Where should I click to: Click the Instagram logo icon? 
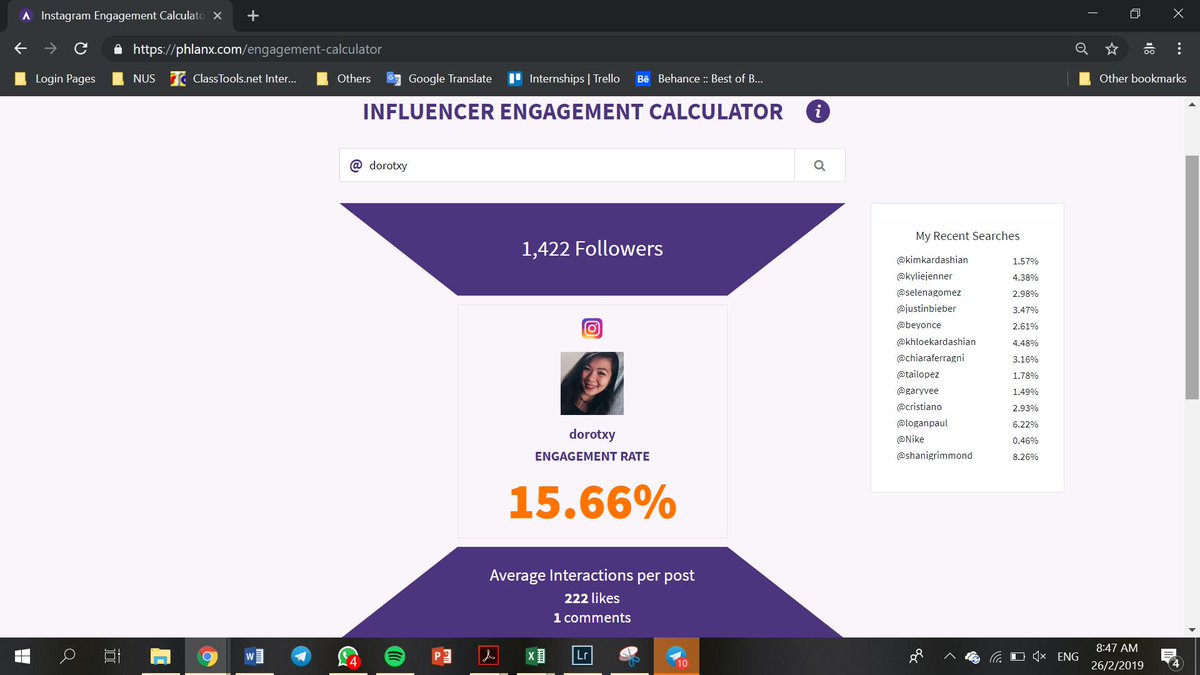[x=592, y=328]
